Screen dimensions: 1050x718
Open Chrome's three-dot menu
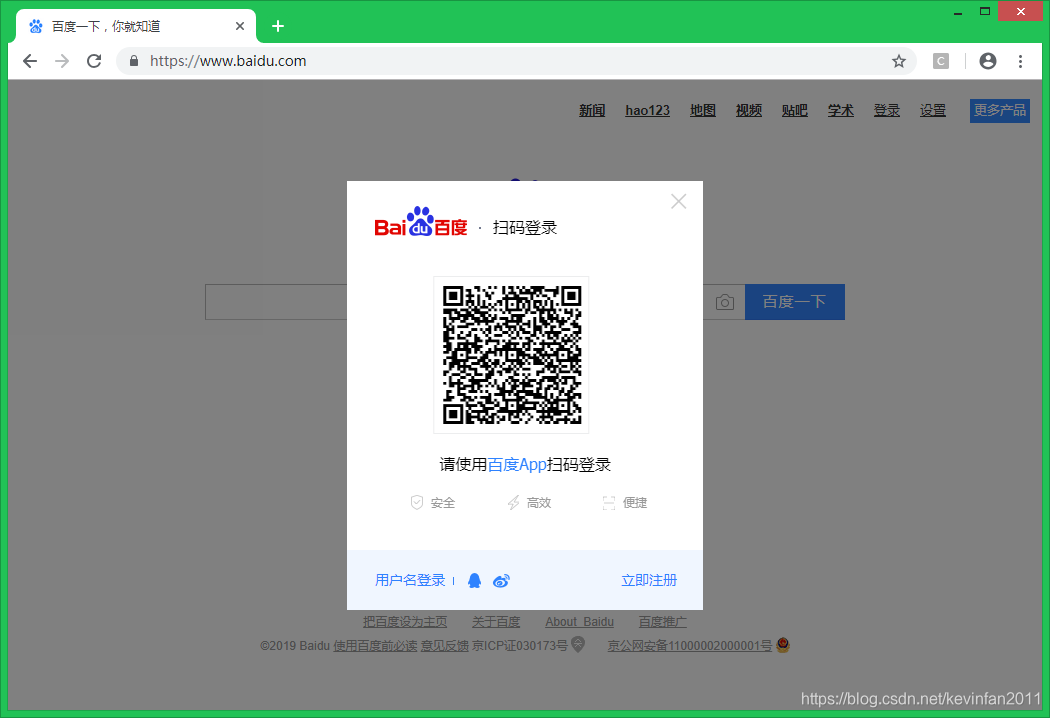pyautogui.click(x=1021, y=61)
